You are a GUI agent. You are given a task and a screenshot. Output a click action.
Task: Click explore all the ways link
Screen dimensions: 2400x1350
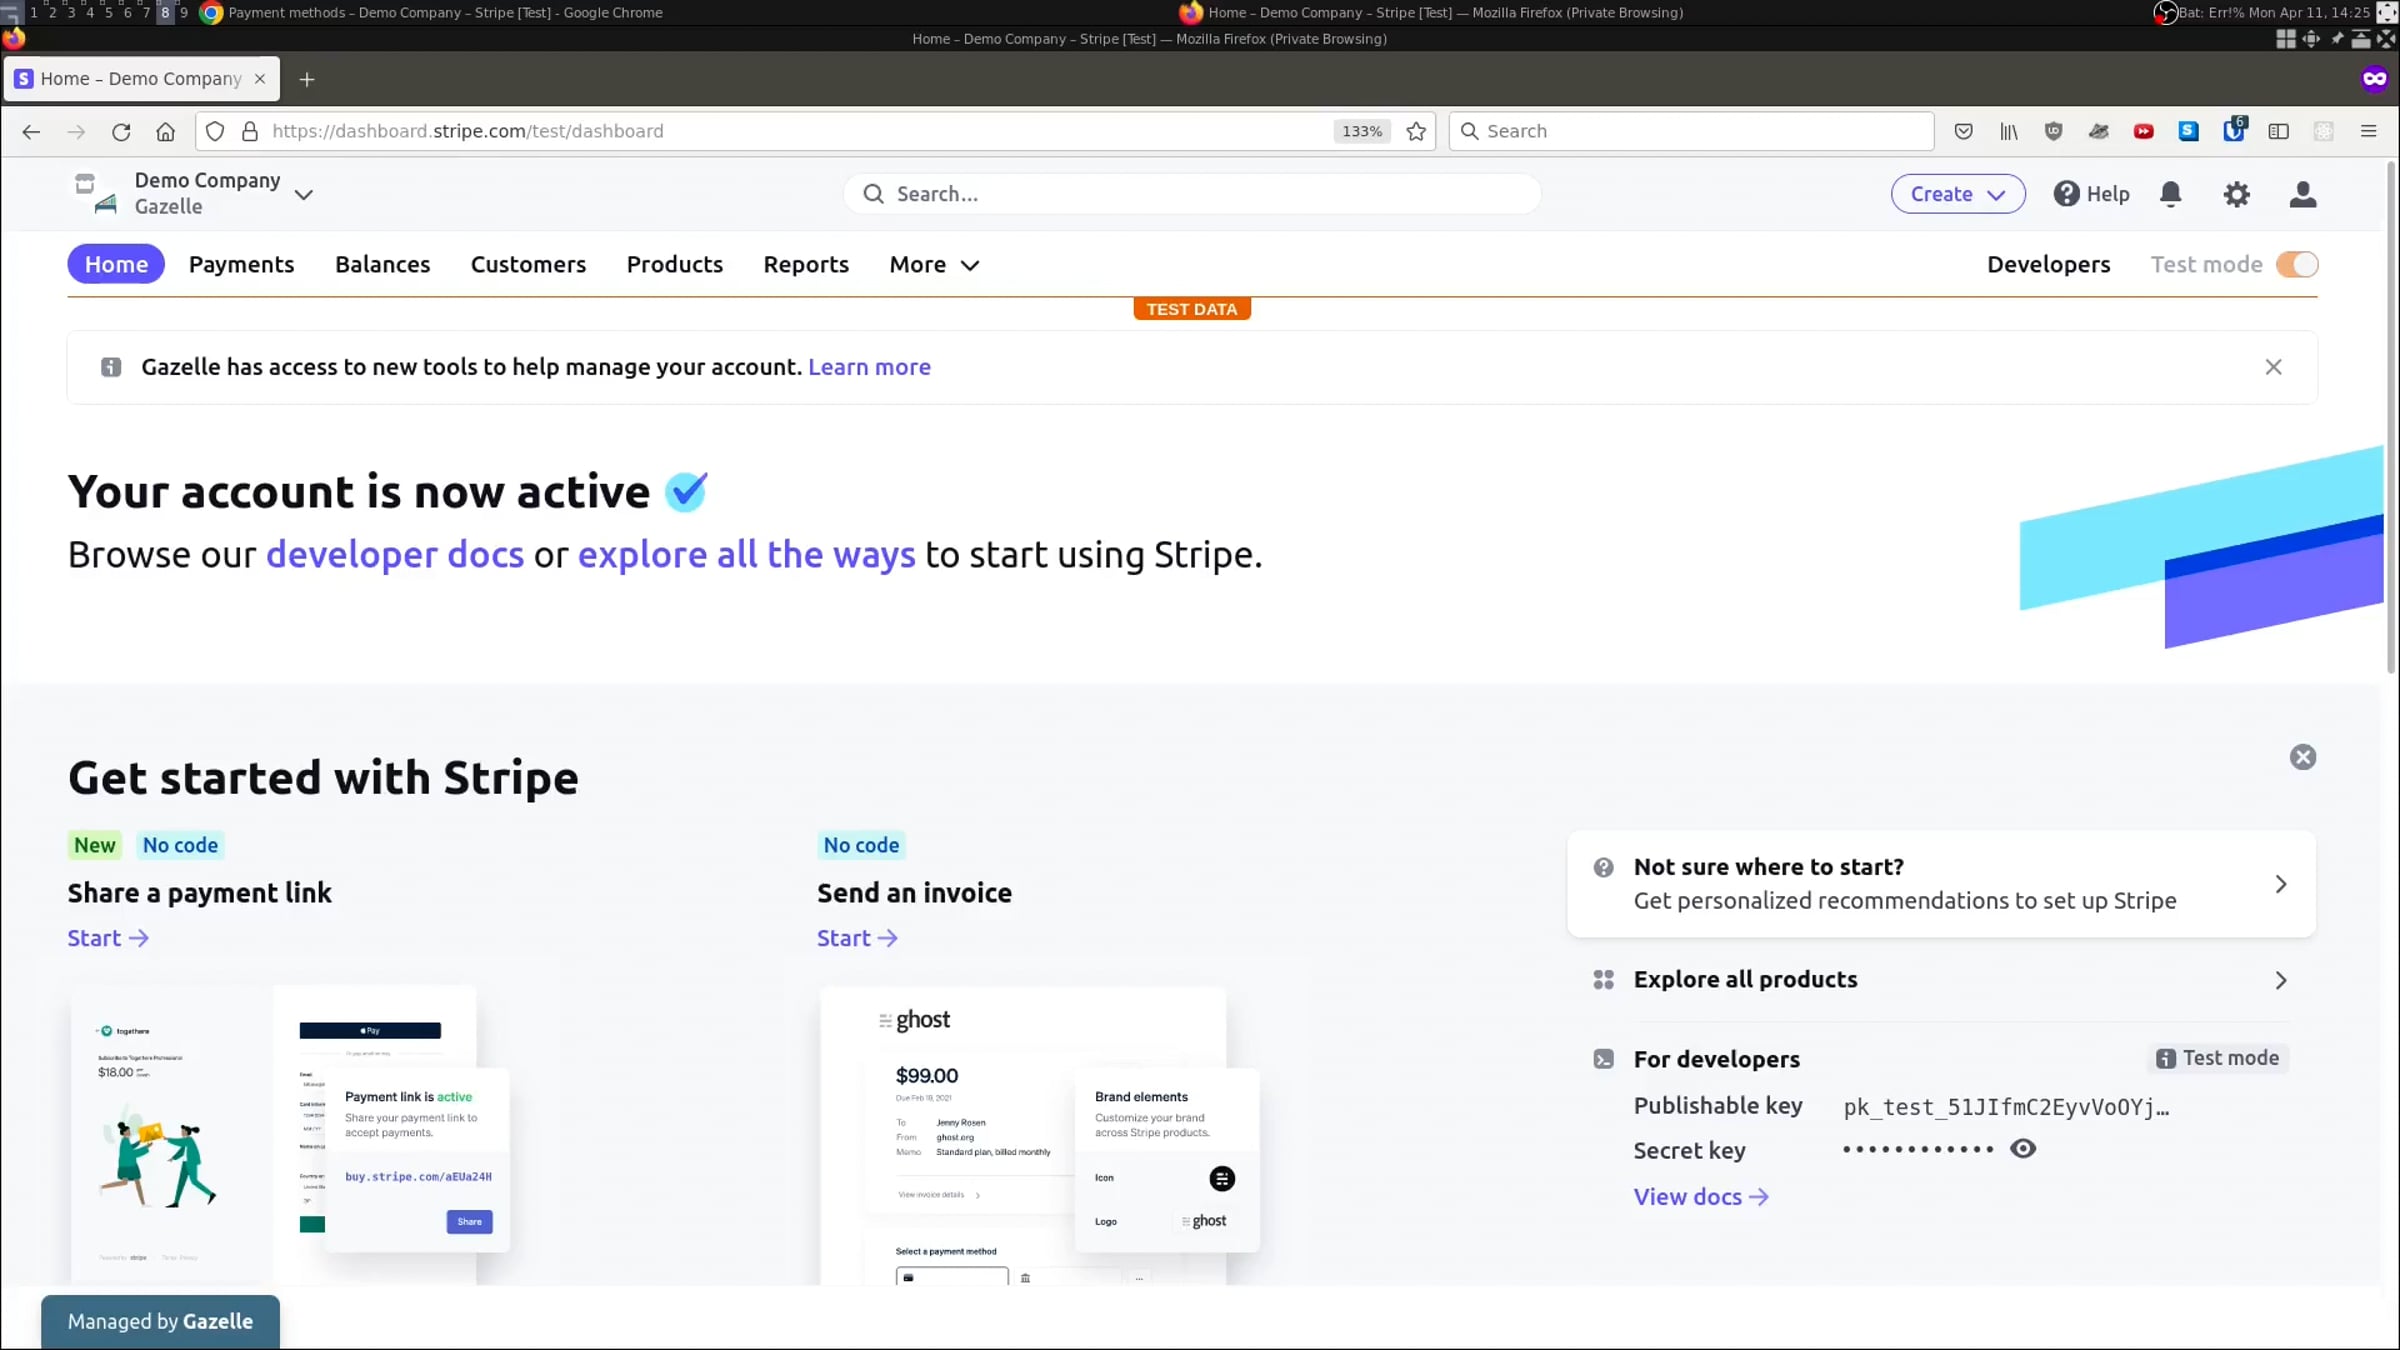pos(746,554)
